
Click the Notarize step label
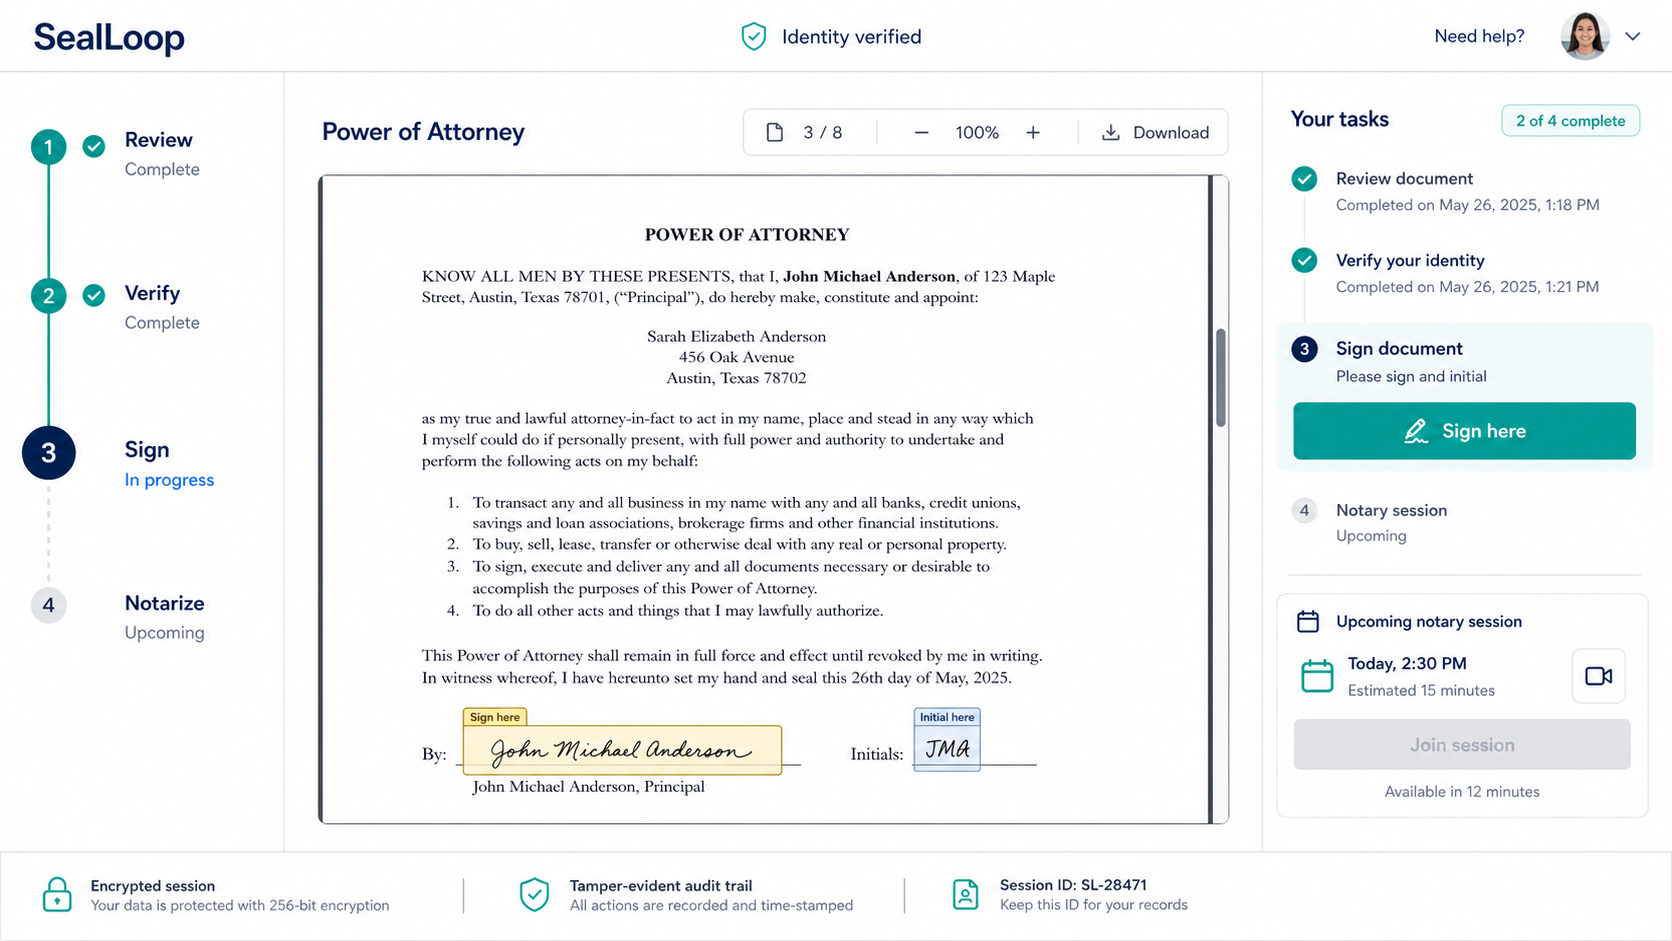click(x=164, y=603)
